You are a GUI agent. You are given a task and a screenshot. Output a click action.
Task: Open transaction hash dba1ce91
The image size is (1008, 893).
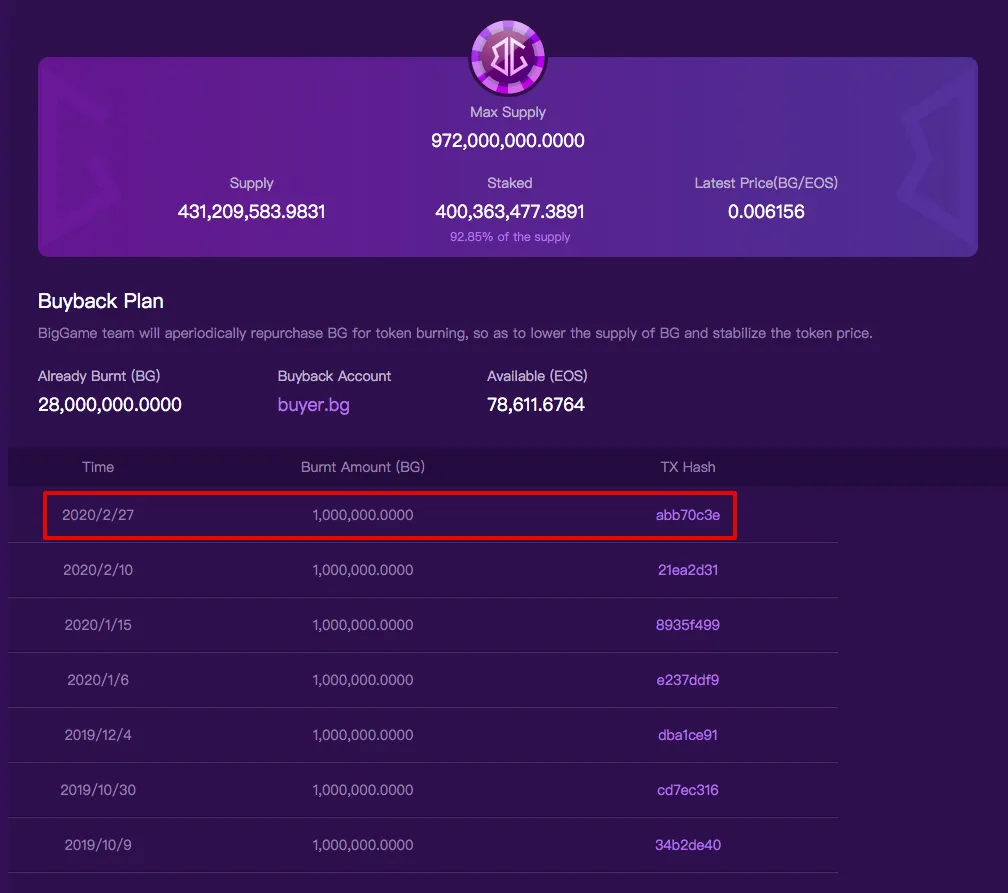point(688,735)
